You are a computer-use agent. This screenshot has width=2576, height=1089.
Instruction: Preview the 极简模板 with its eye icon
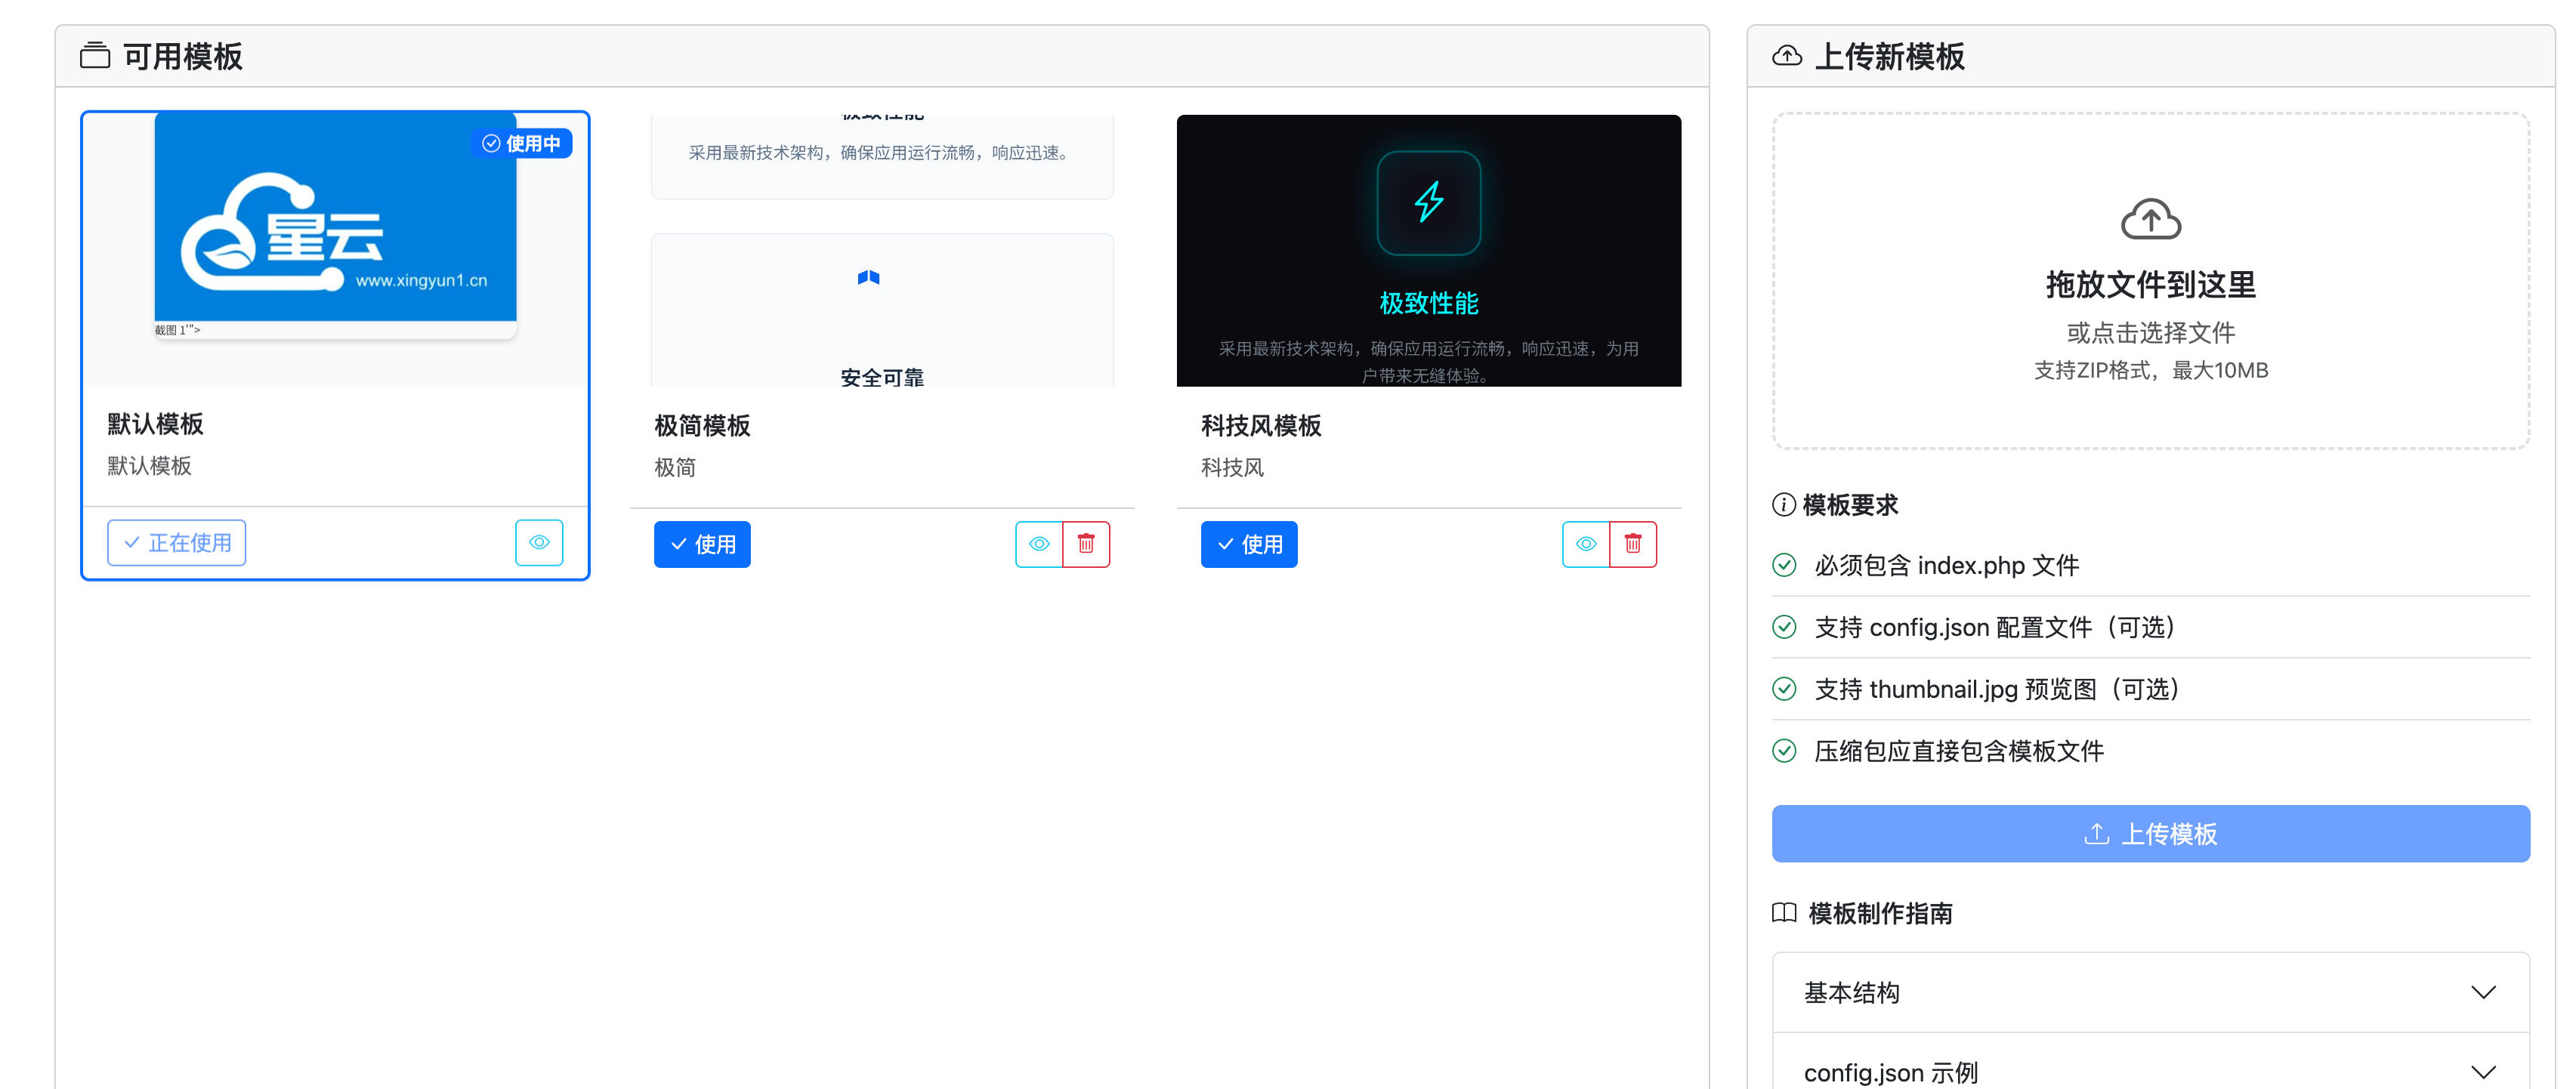pyautogui.click(x=1039, y=544)
